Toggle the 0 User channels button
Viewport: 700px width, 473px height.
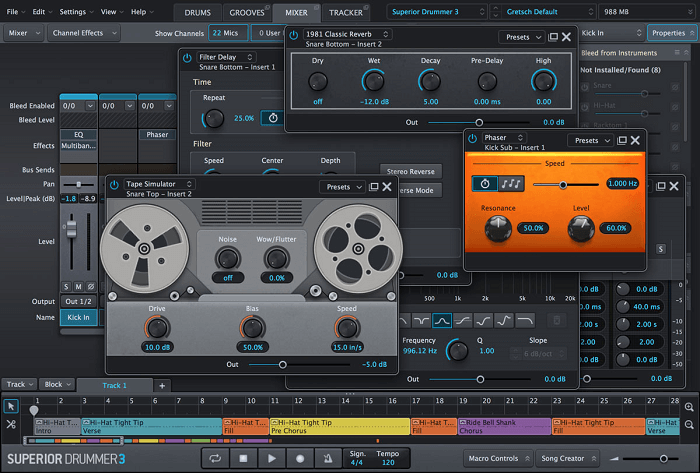[268, 33]
